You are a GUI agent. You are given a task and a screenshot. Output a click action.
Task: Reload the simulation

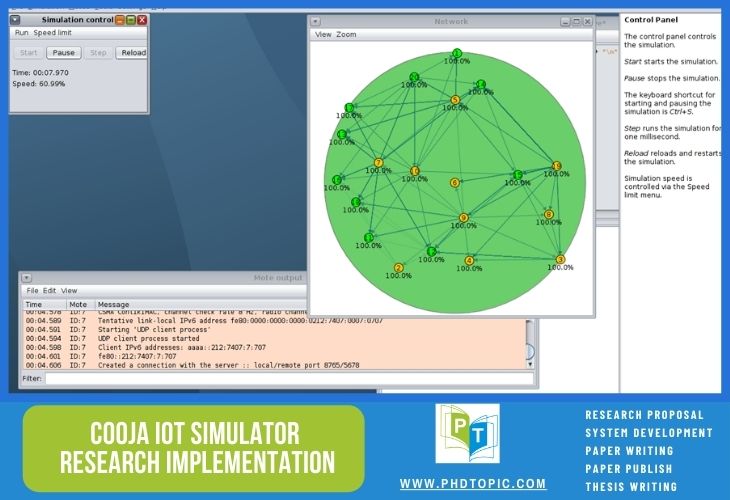point(132,53)
